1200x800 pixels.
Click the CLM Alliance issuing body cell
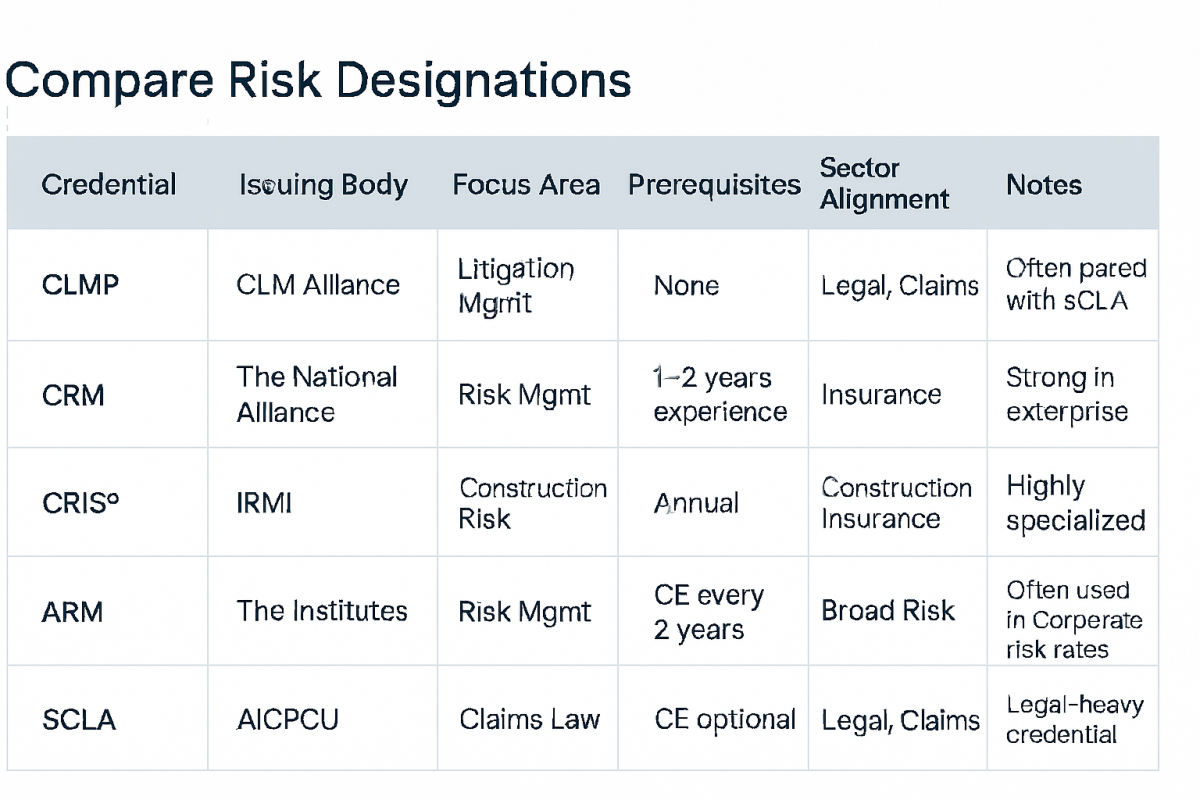(318, 285)
